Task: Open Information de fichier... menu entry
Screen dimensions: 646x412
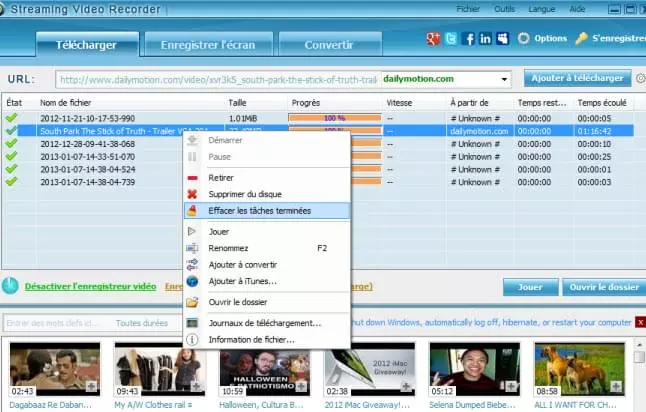Action: point(267,340)
